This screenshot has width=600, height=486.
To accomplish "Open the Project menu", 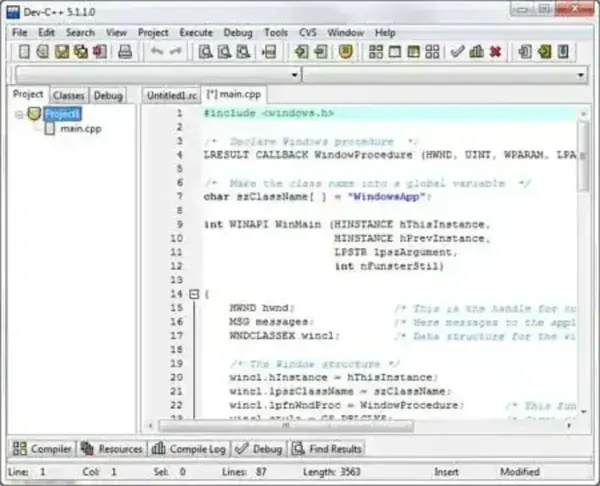I will (x=153, y=33).
